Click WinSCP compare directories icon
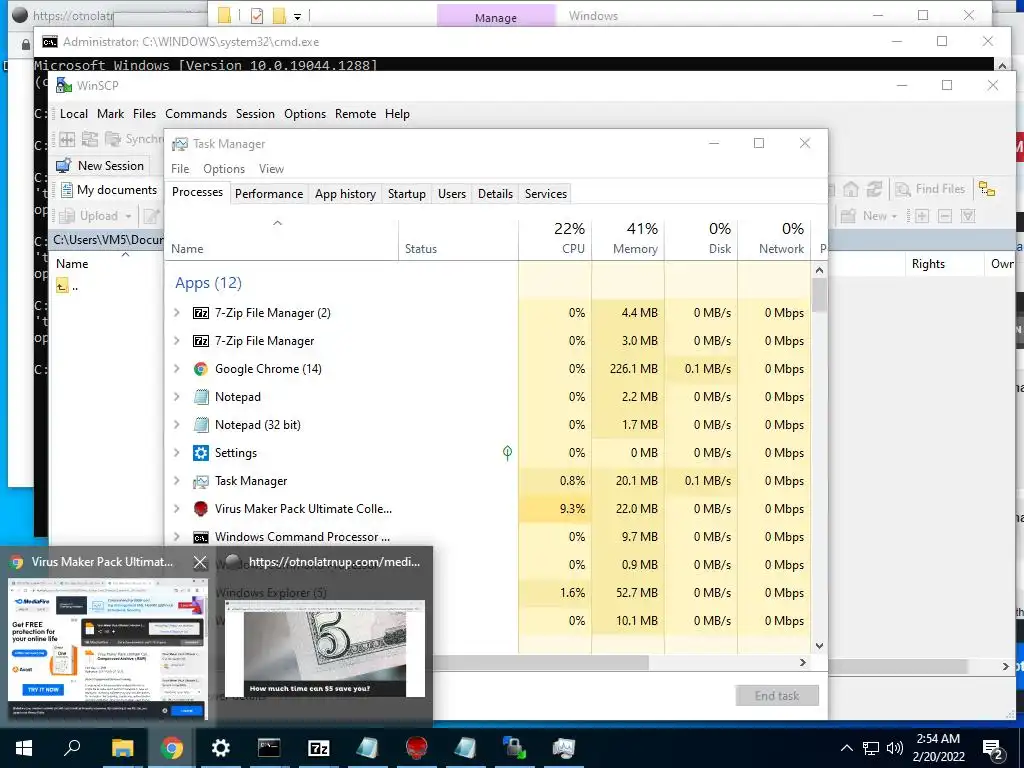1024x768 pixels. 90,139
